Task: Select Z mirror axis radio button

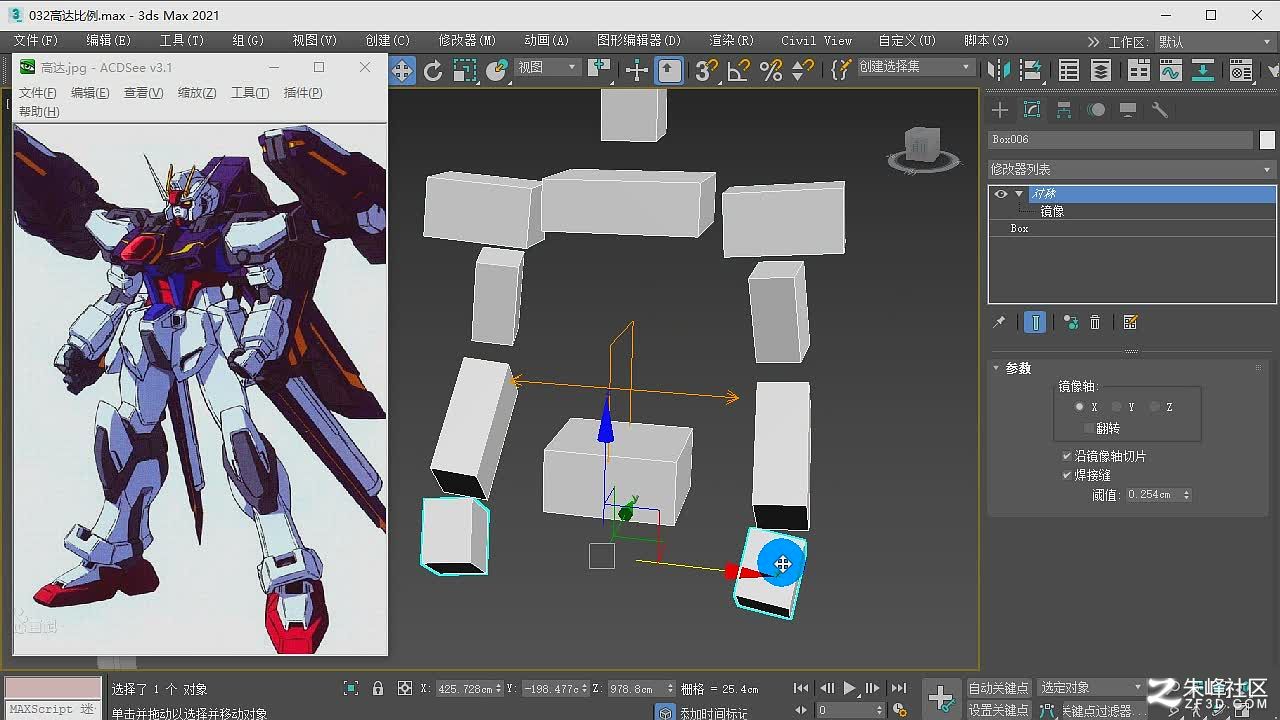Action: tap(1154, 407)
